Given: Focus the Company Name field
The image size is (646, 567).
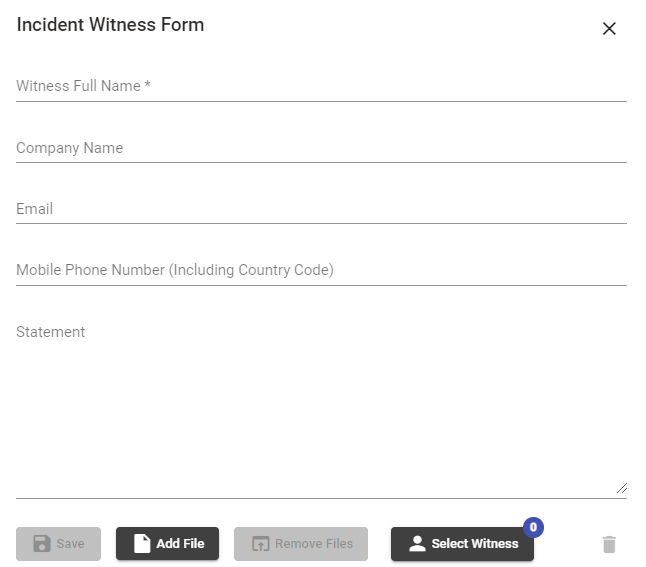Looking at the screenshot, I should [321, 148].
